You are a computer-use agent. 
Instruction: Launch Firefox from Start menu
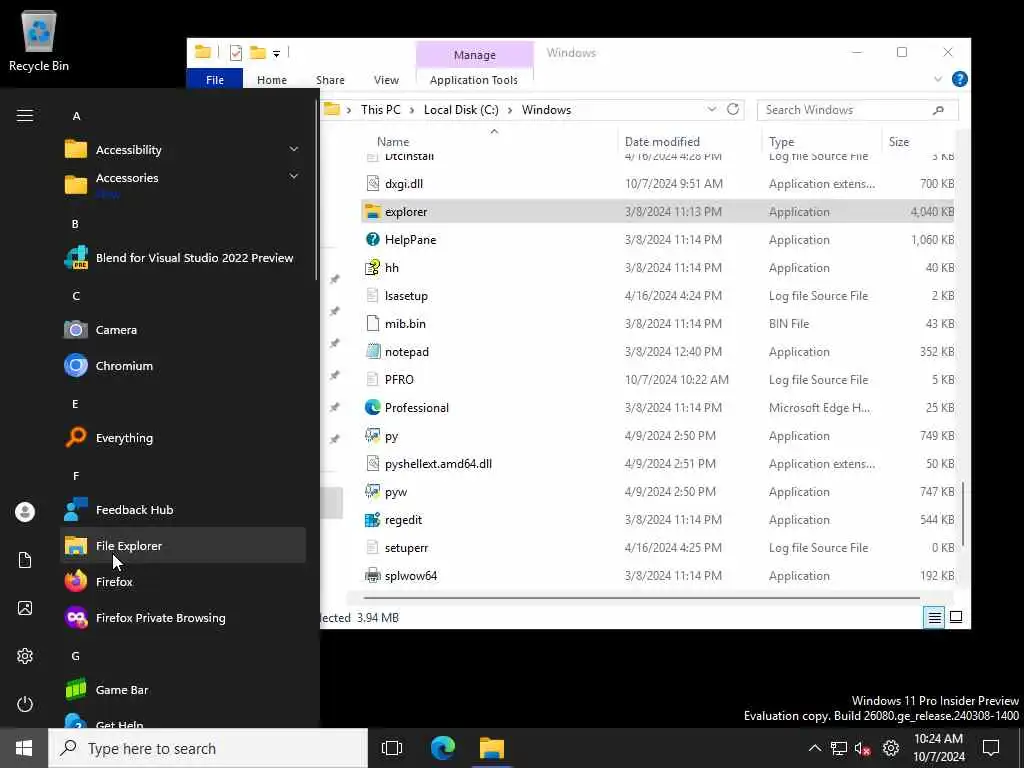coord(183,581)
